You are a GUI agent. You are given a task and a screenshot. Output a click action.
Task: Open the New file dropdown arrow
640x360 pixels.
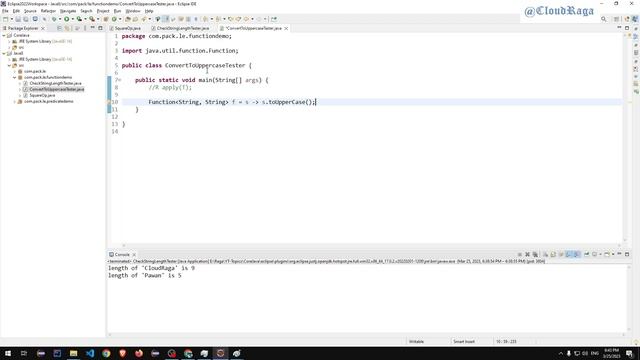click(12, 19)
